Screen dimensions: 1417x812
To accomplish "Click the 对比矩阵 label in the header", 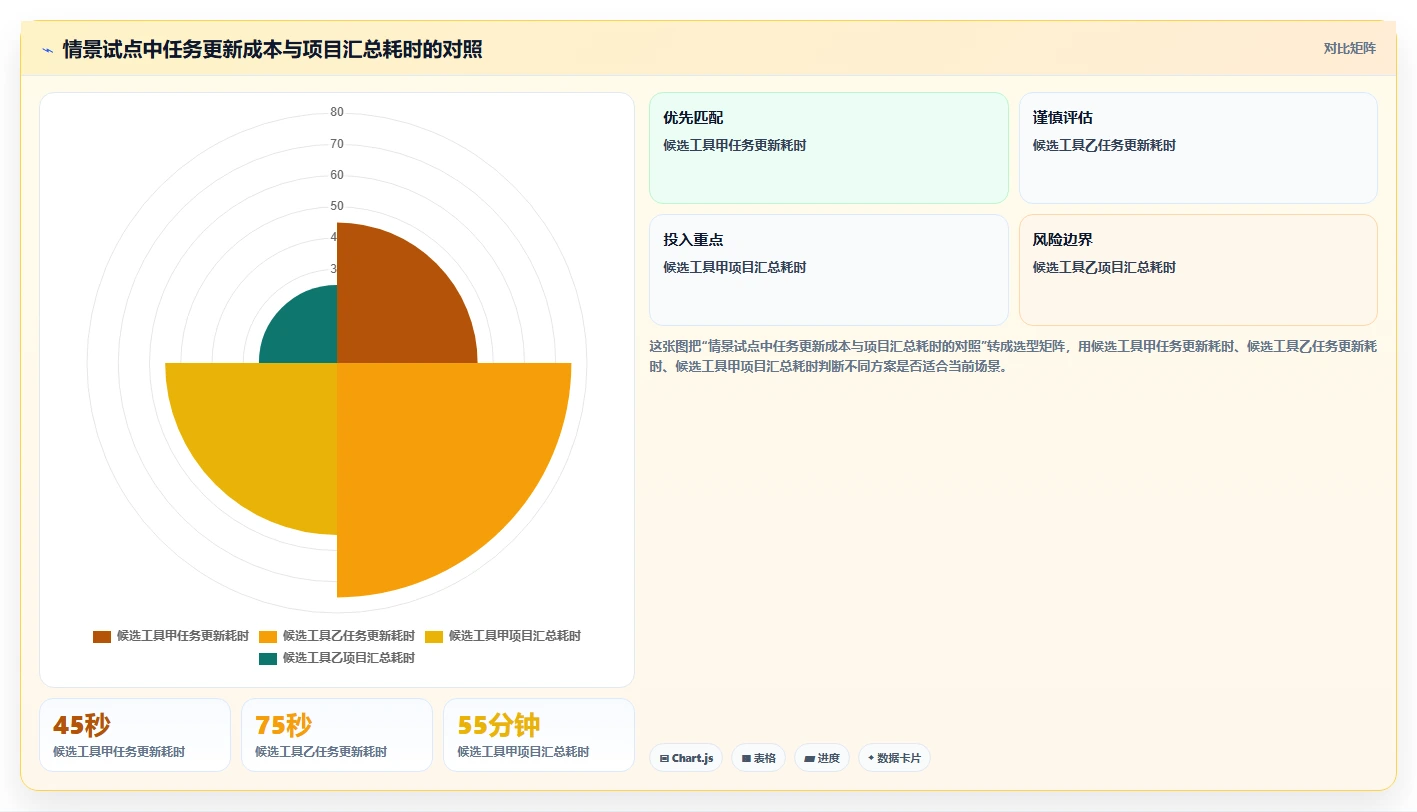I will point(1349,49).
